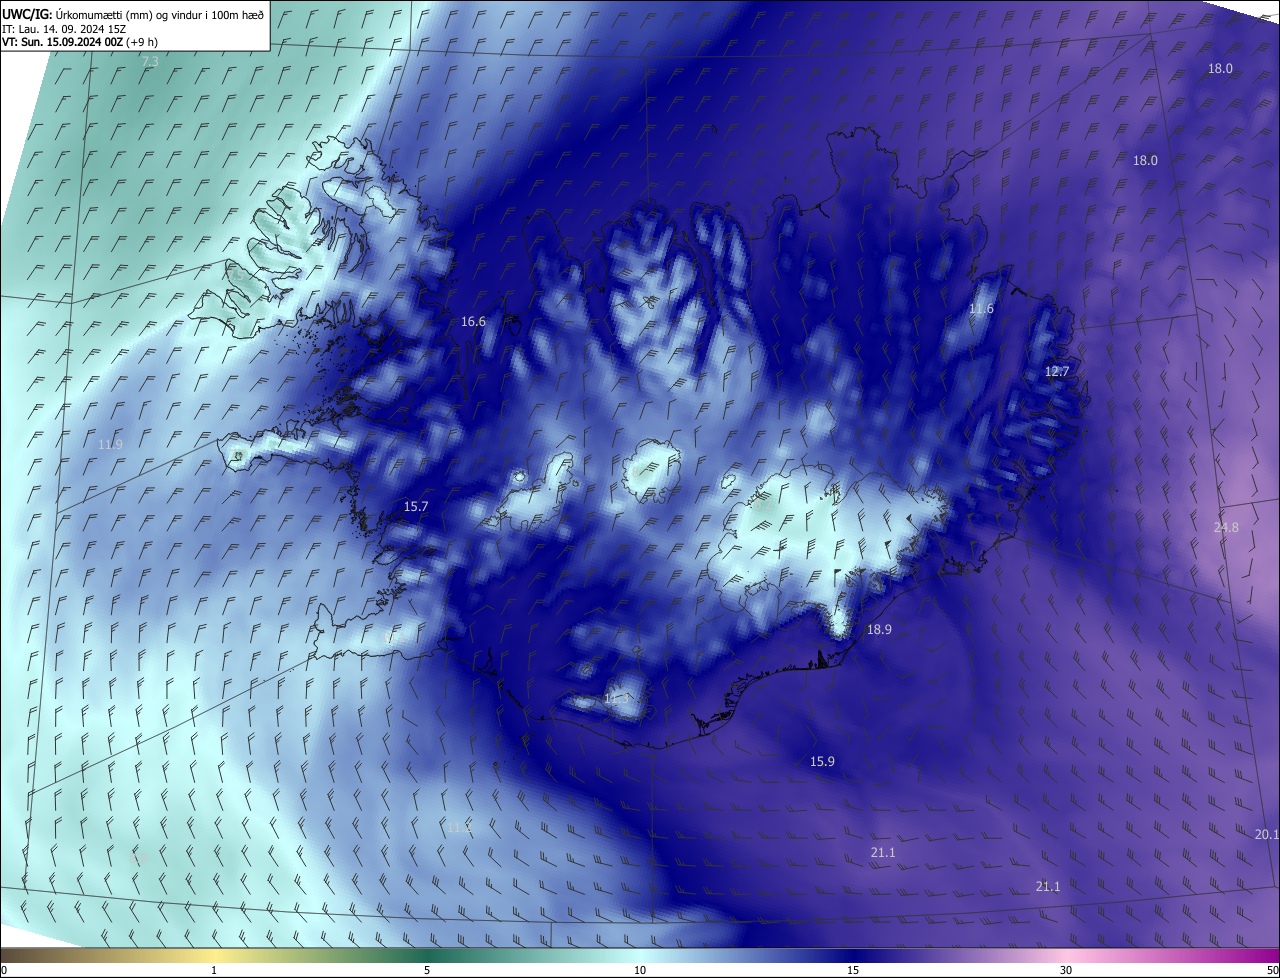Click the 'VT: Sun. 15.09.2024 00Z (+9 h)' line
This screenshot has width=1280, height=978.
coord(80,42)
